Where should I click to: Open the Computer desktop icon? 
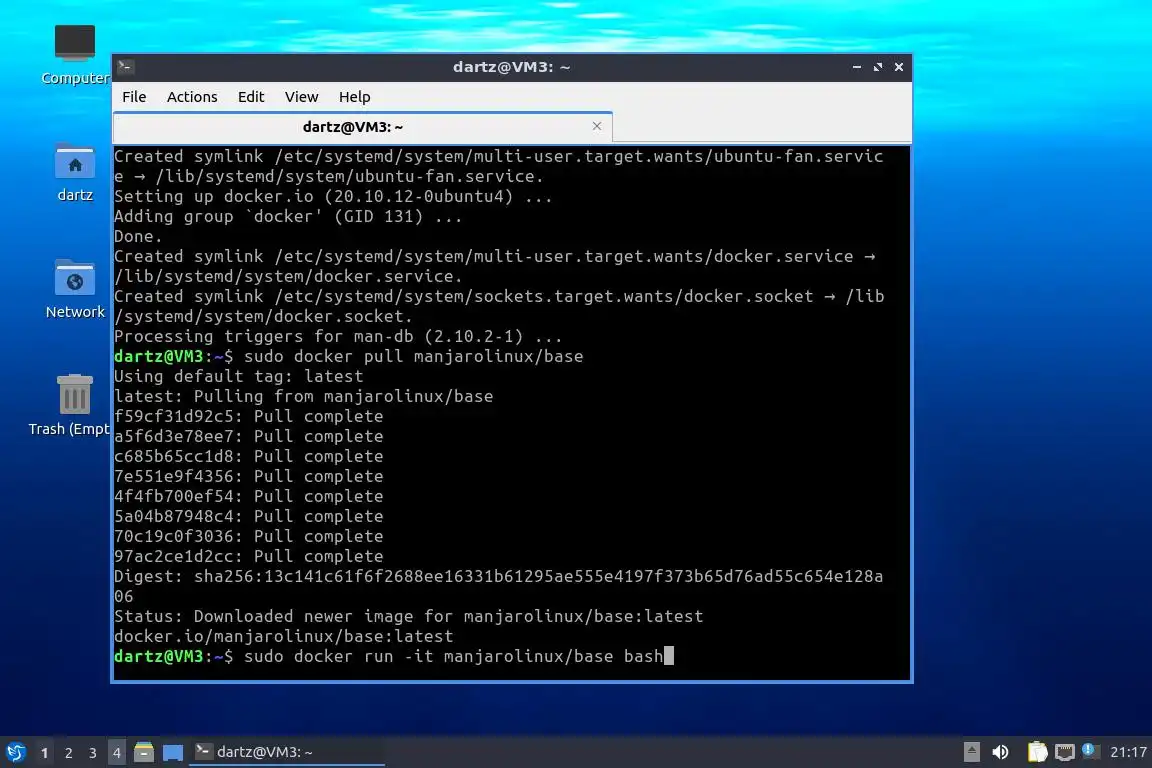pos(75,54)
